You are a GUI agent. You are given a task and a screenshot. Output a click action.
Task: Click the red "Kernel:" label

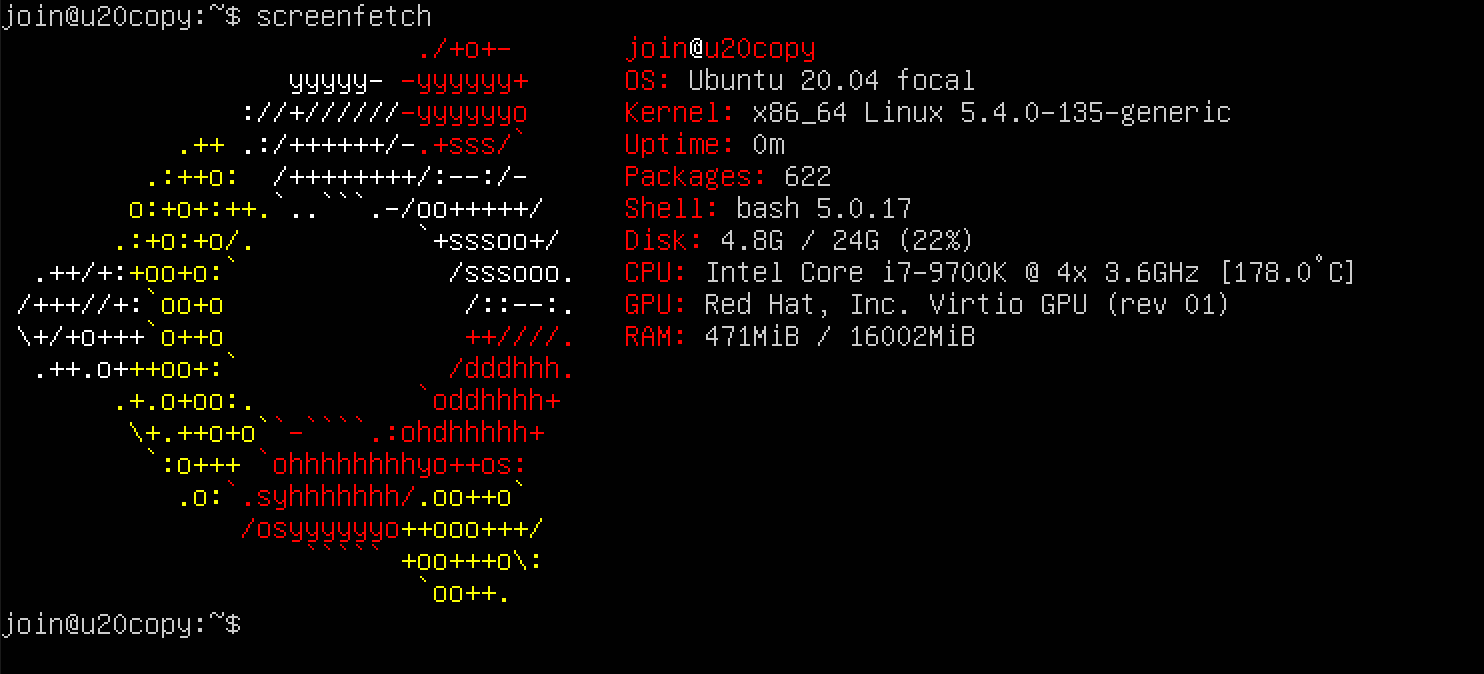[x=680, y=113]
